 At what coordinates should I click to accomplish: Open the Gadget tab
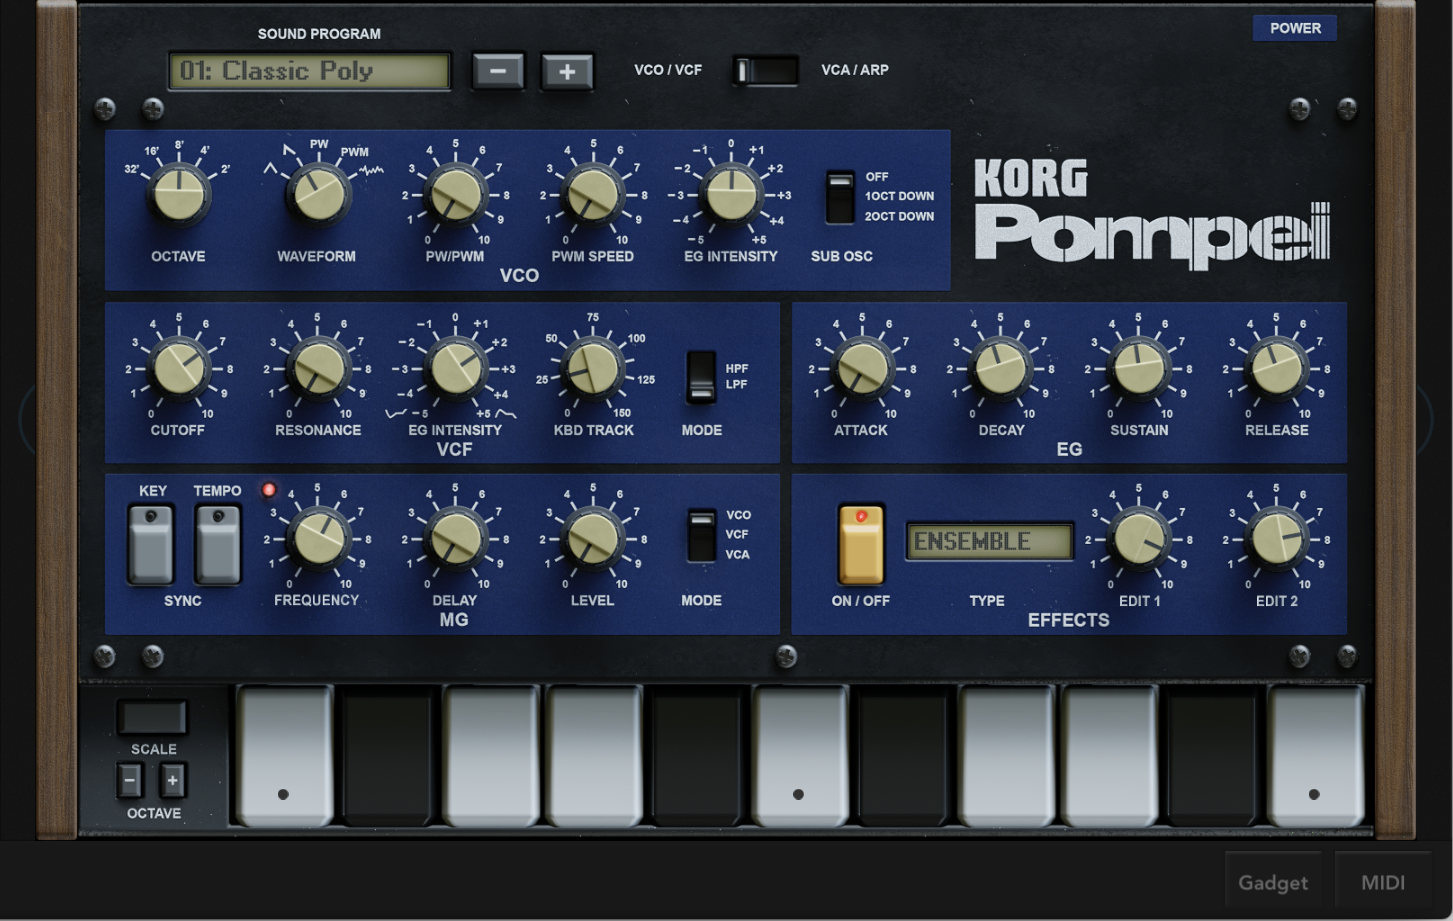1273,882
